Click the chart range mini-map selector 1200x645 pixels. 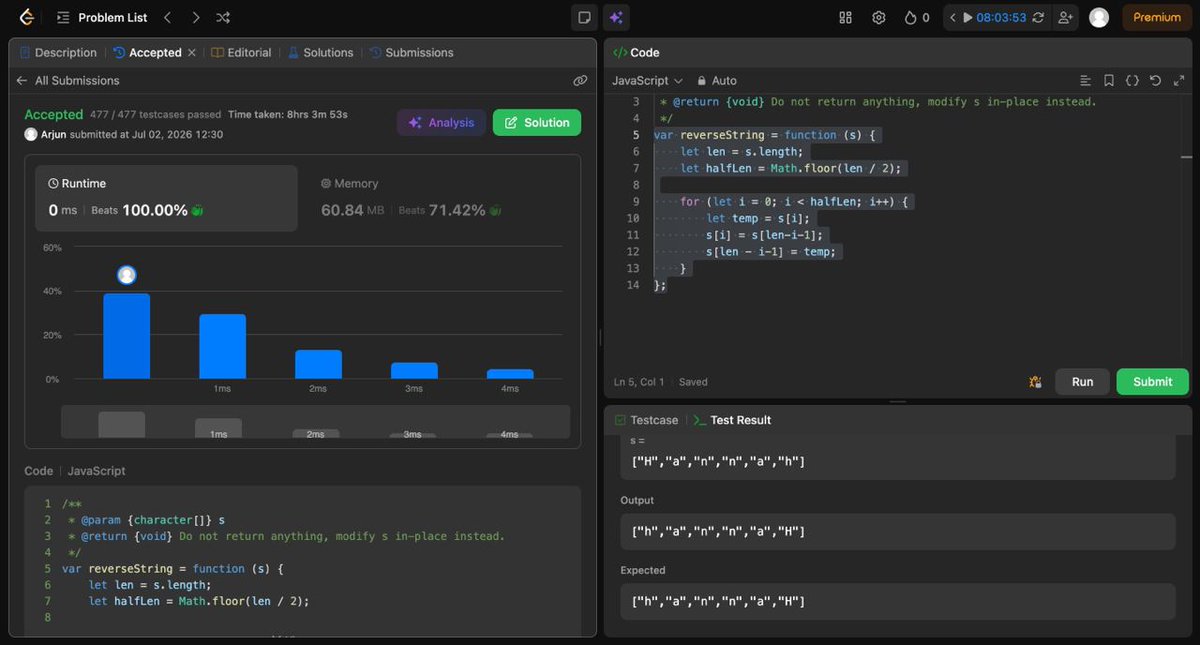(316, 421)
